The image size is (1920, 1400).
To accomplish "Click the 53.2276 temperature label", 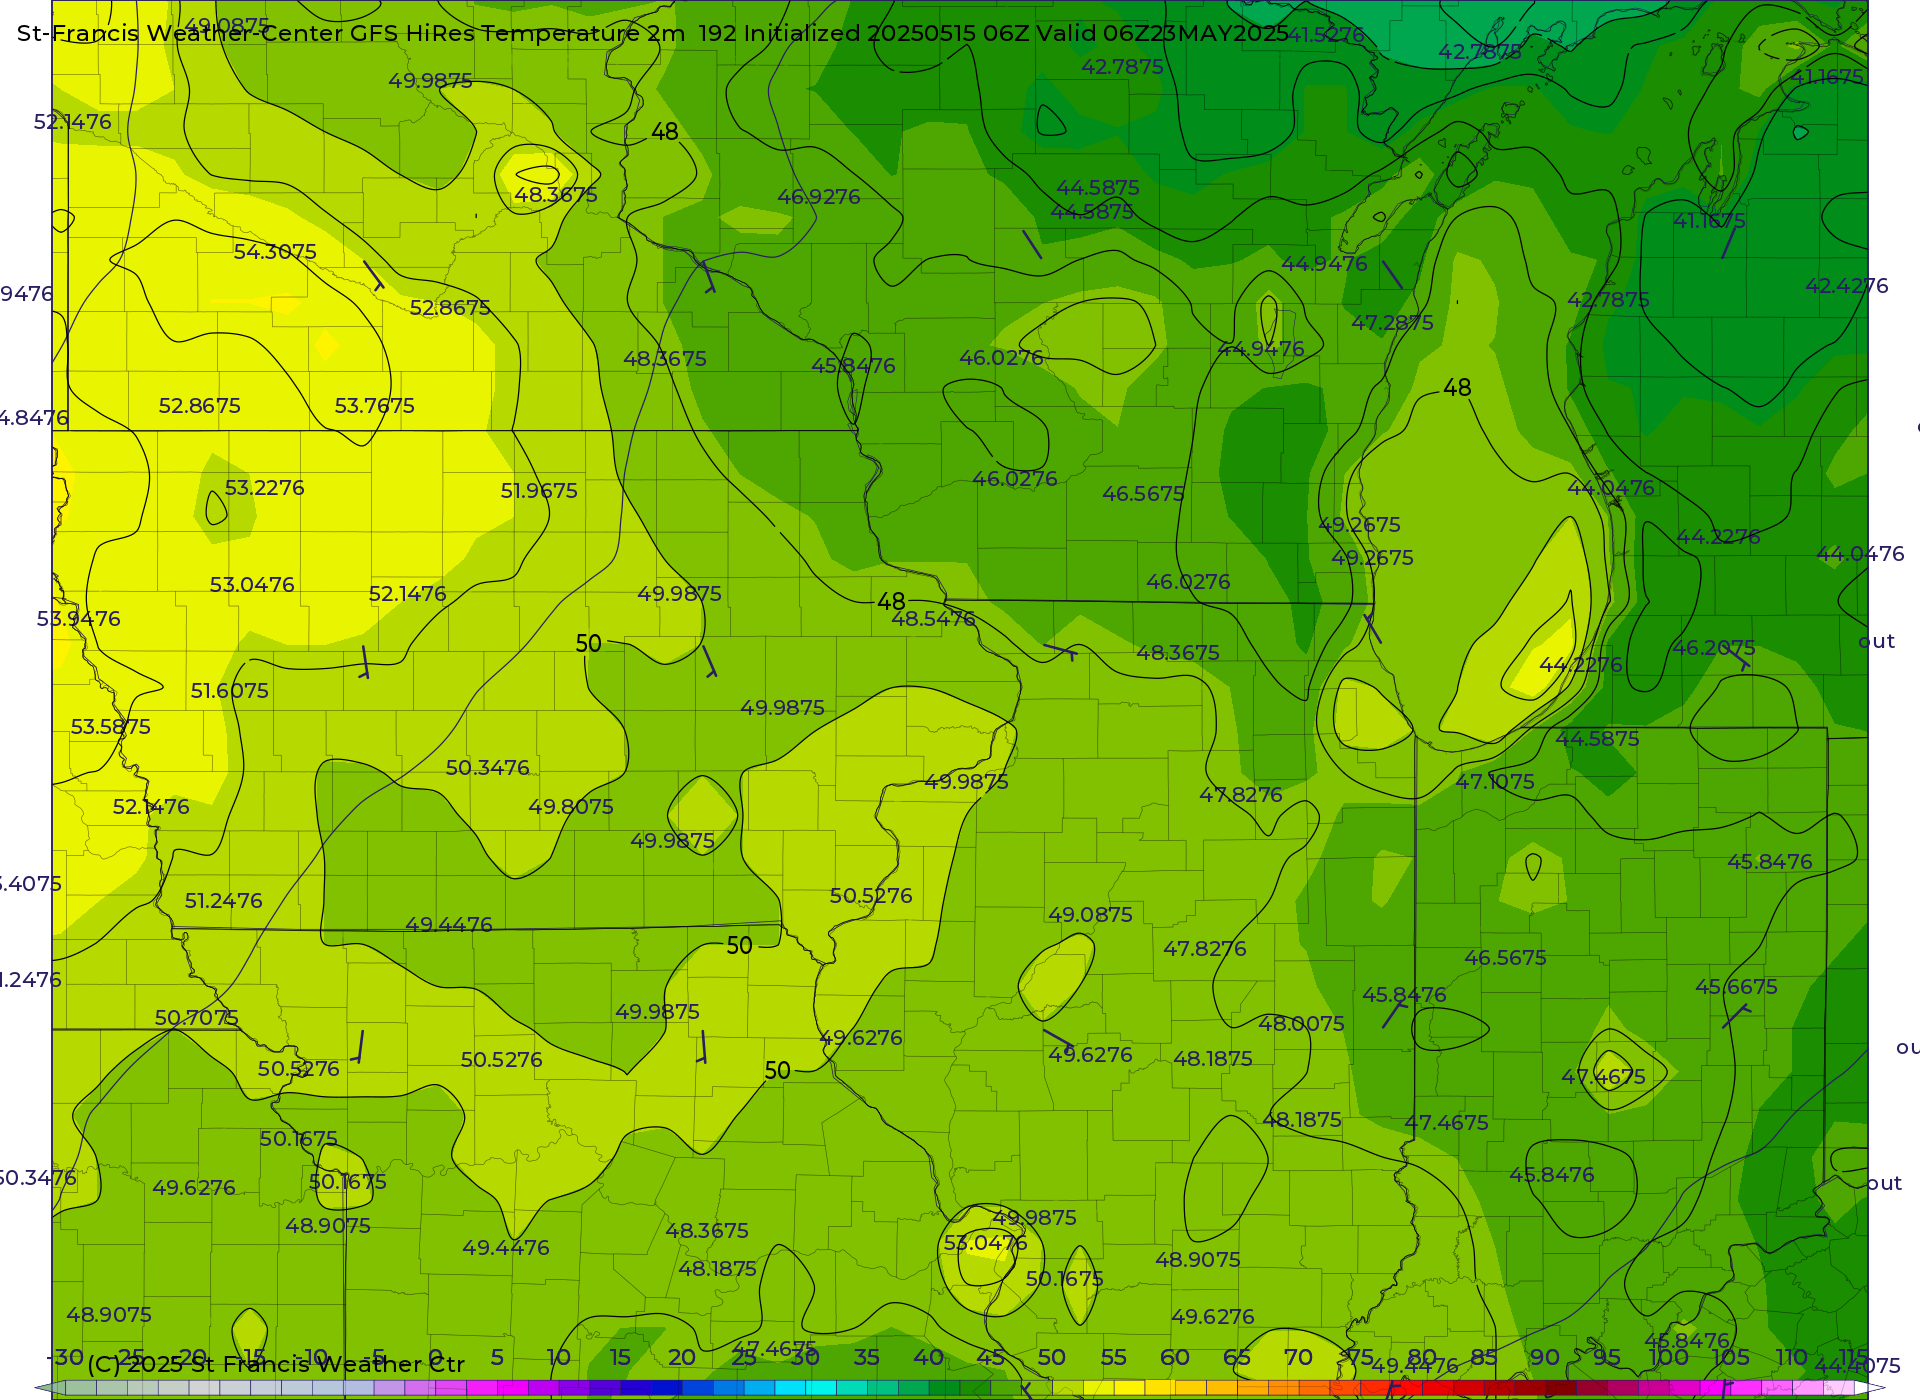I will (x=264, y=488).
